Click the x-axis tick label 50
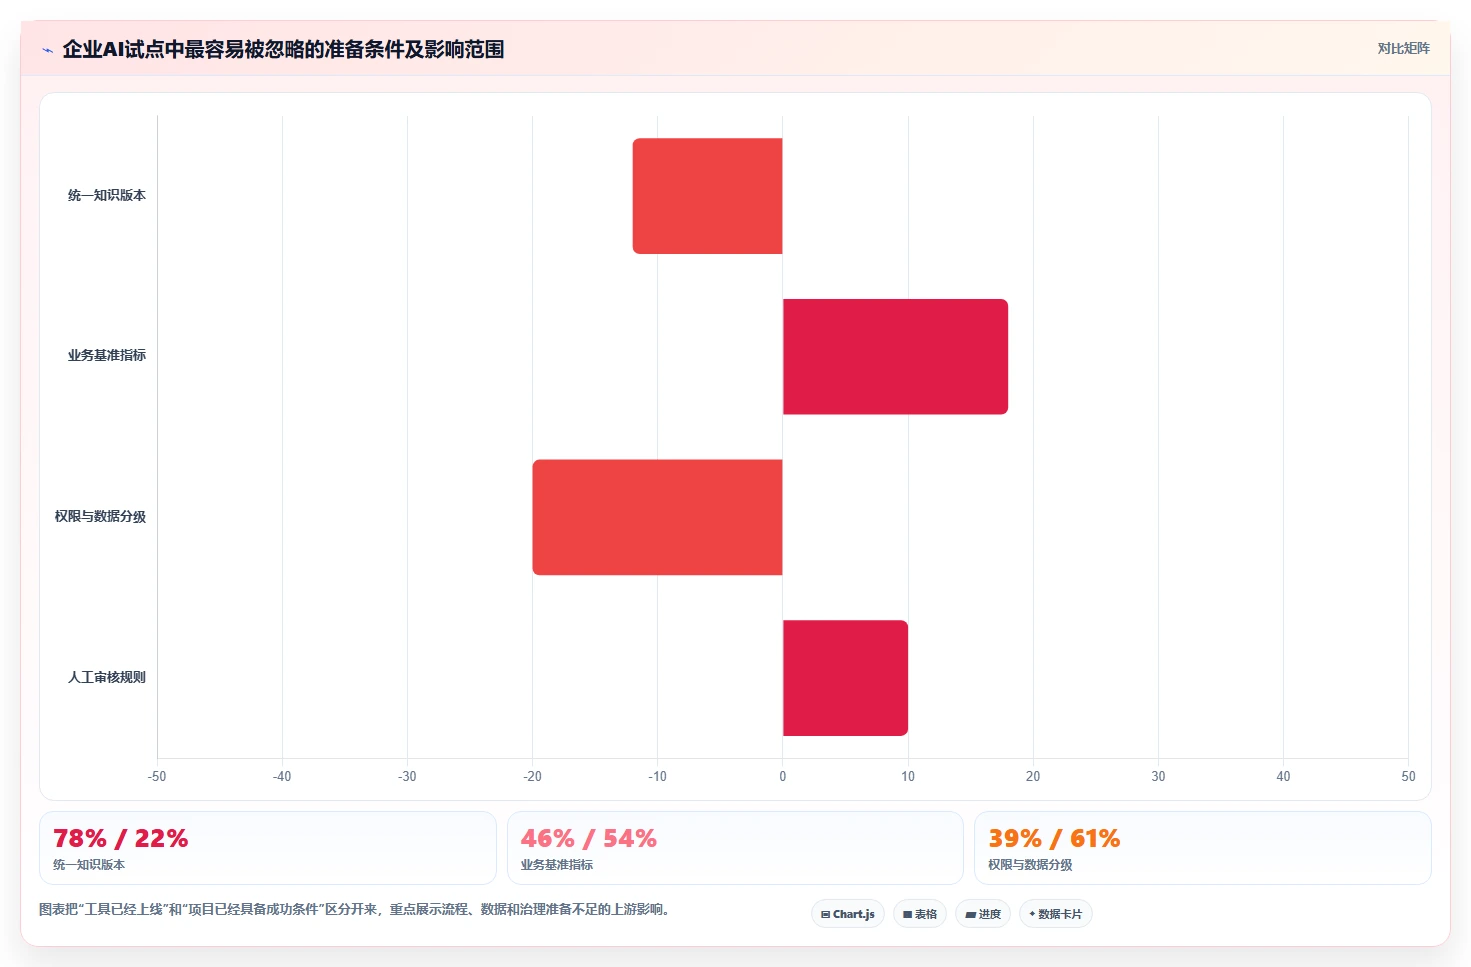Viewport: 1471px width, 967px height. (x=1408, y=776)
